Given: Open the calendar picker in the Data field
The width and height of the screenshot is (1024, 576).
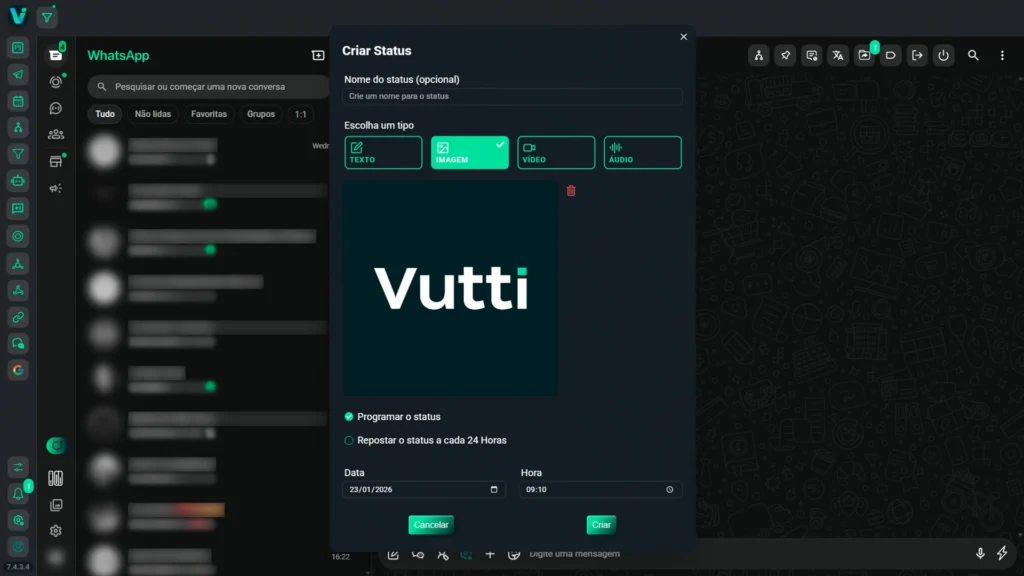Looking at the screenshot, I should tap(494, 490).
